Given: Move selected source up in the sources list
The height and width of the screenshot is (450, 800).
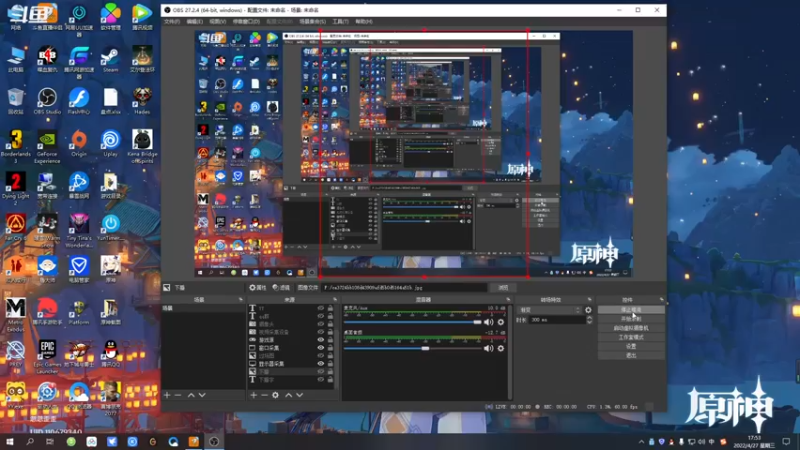Looking at the screenshot, I should [289, 395].
